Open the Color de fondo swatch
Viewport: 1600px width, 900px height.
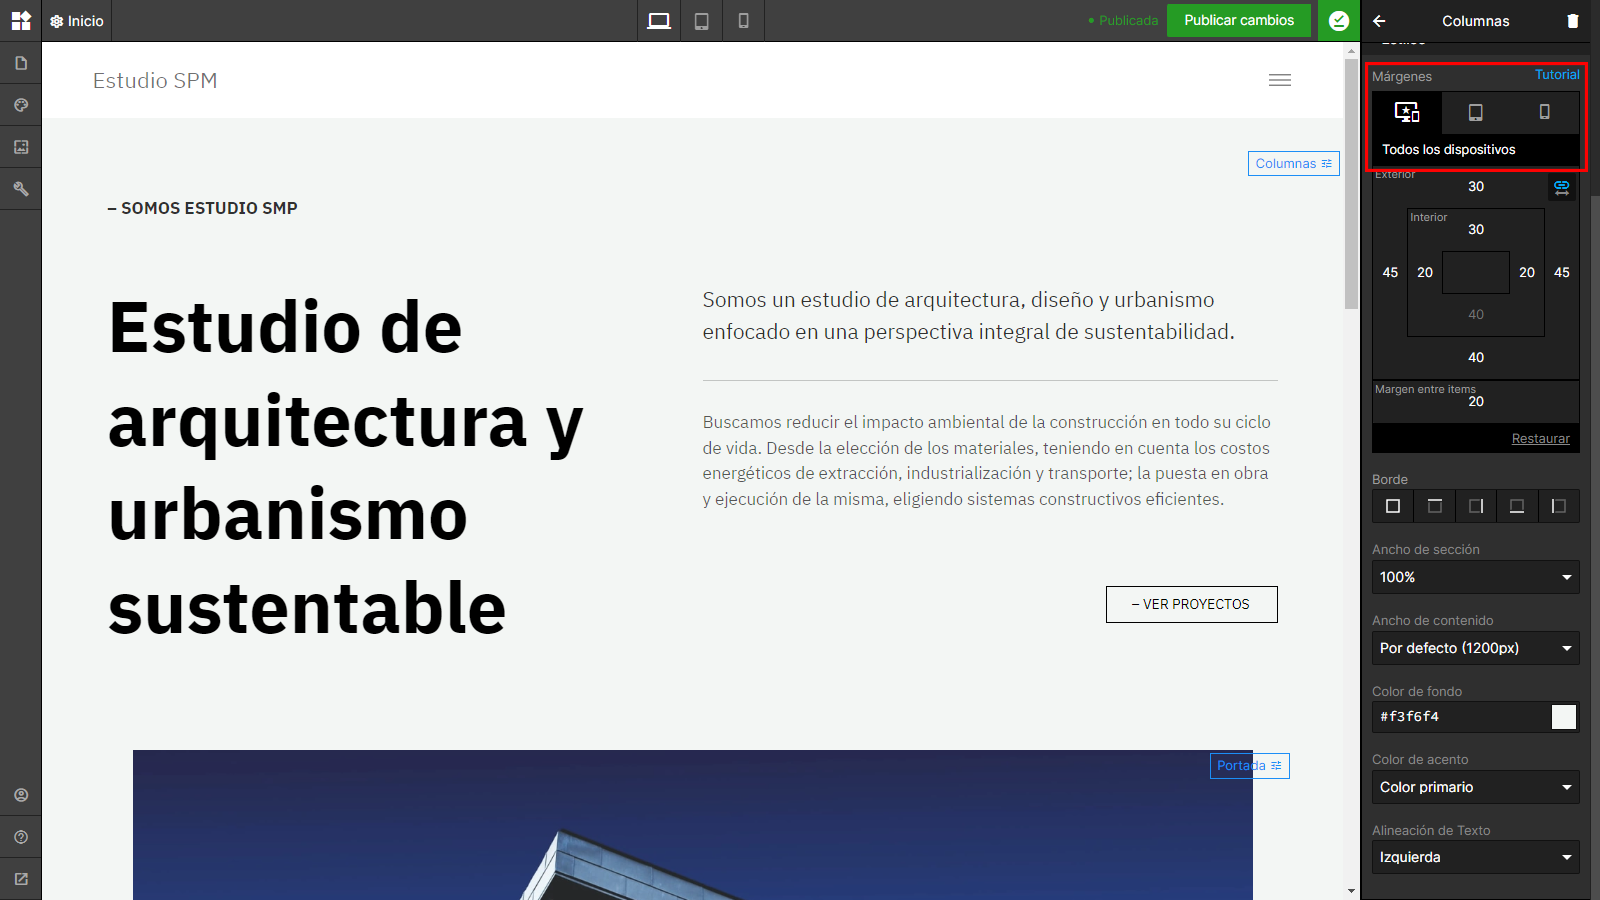1564,717
